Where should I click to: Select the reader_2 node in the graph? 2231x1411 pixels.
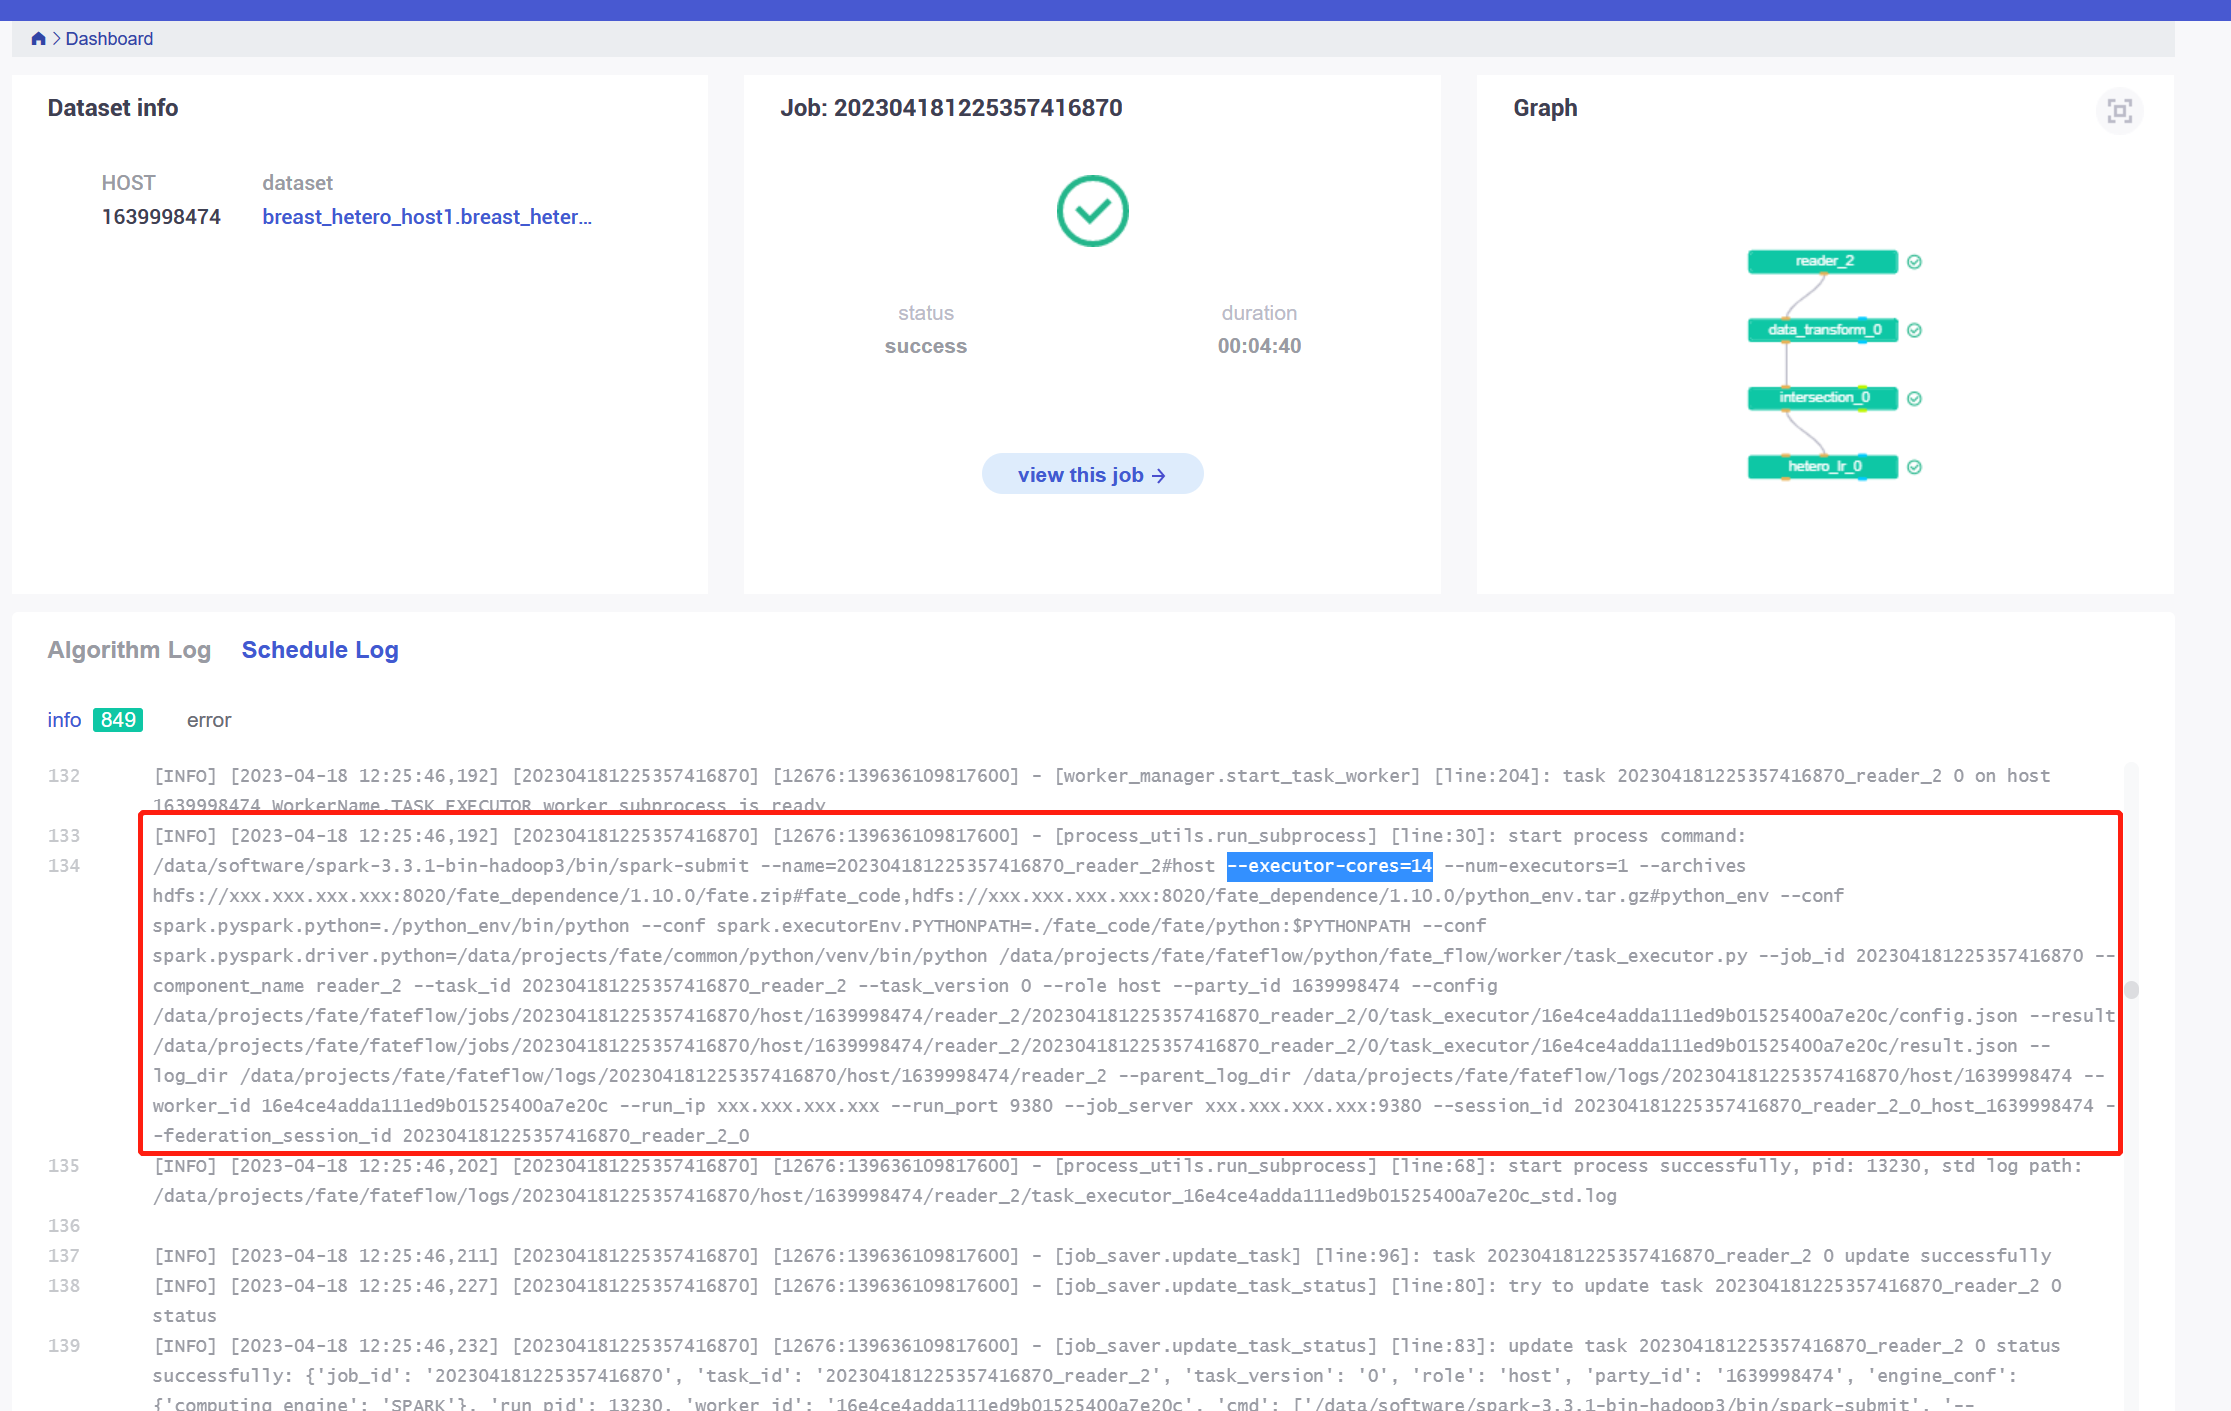pyautogui.click(x=1822, y=261)
